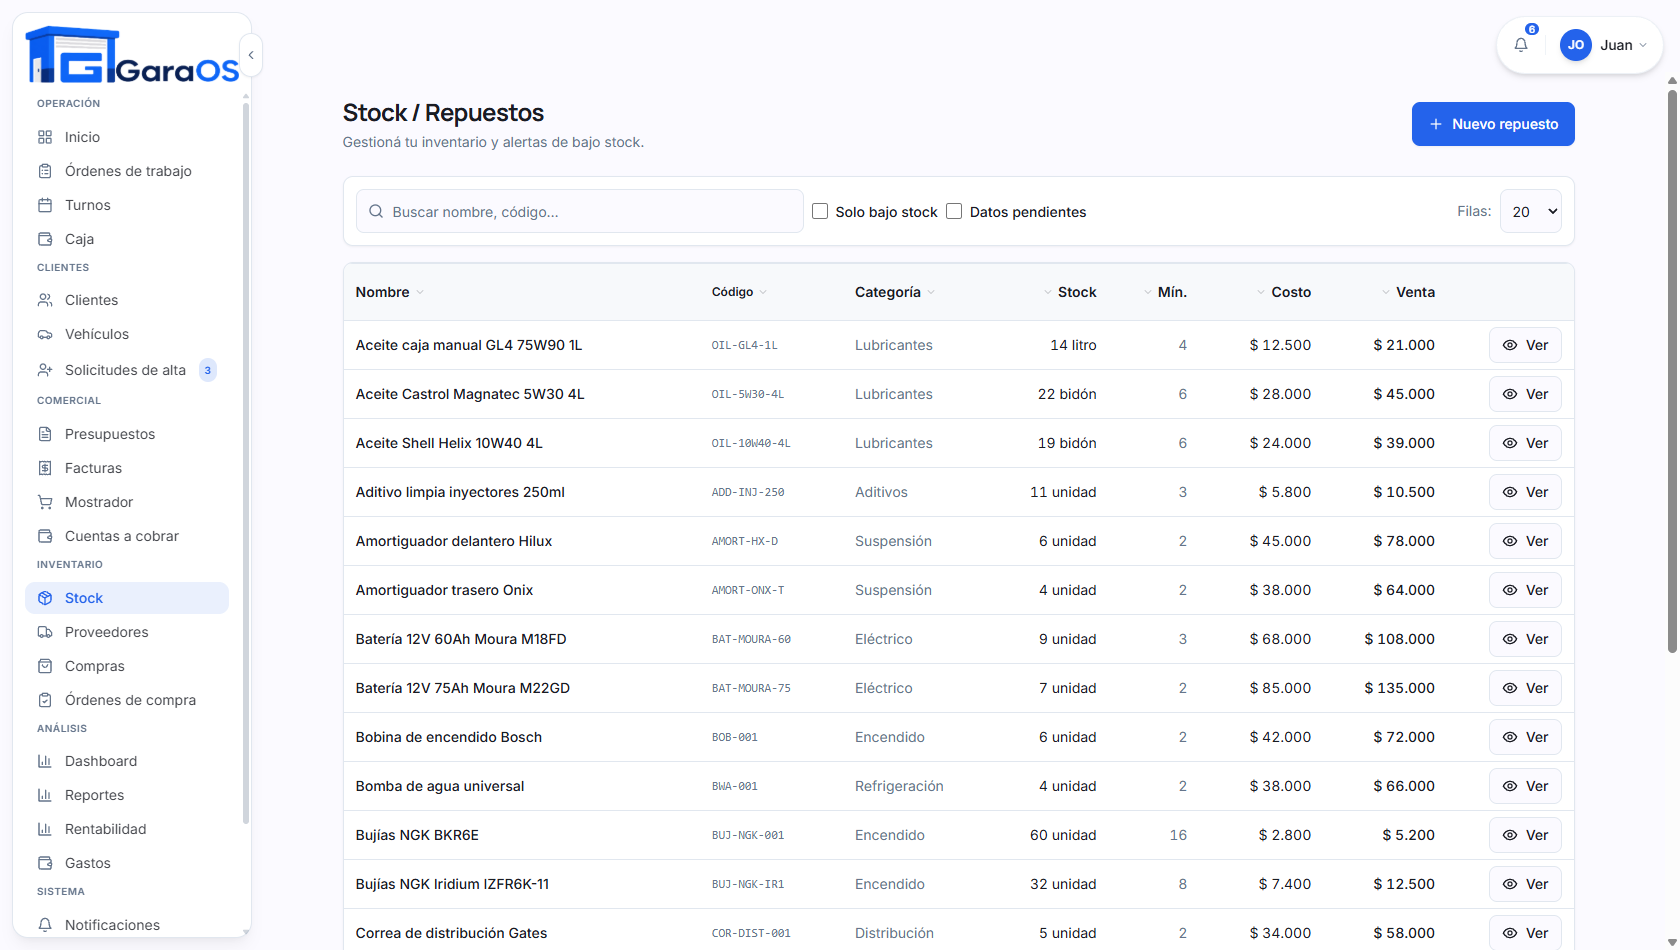Click the Bobina de encendido Bosch name
The image size is (1680, 950).
coord(449,737)
